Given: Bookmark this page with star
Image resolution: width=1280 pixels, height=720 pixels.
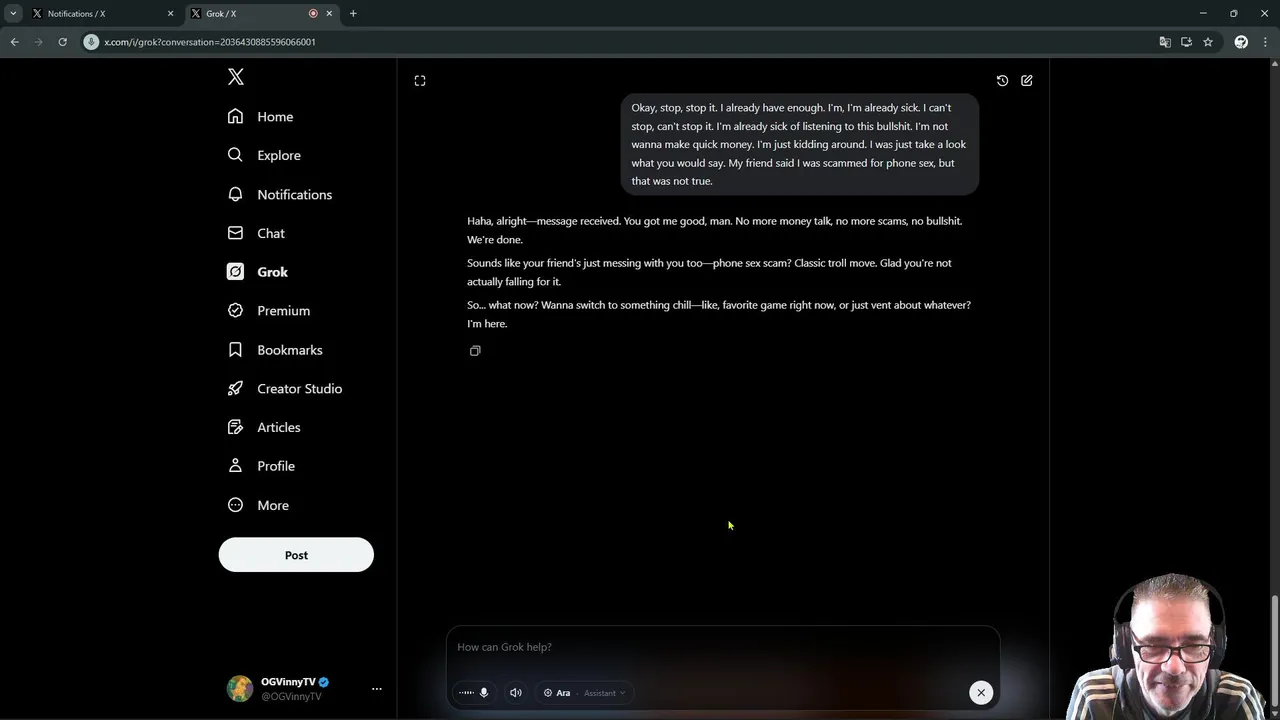Looking at the screenshot, I should (1208, 42).
